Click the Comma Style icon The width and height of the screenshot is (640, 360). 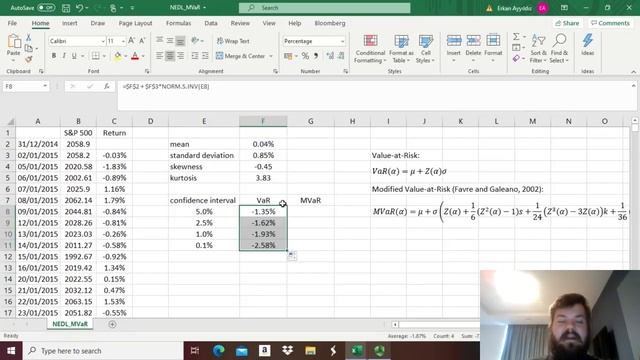(x=316, y=56)
